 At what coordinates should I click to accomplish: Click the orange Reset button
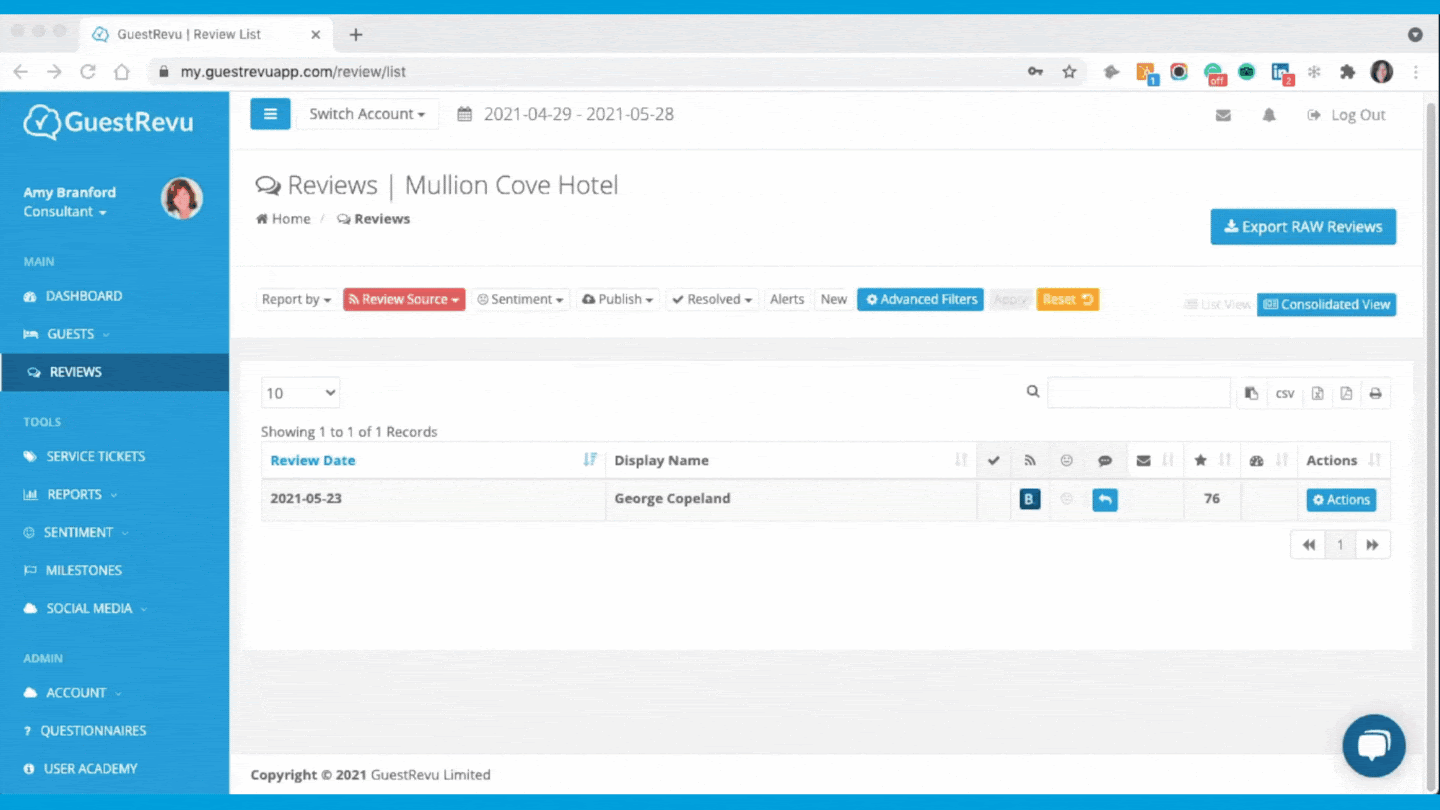1068,299
